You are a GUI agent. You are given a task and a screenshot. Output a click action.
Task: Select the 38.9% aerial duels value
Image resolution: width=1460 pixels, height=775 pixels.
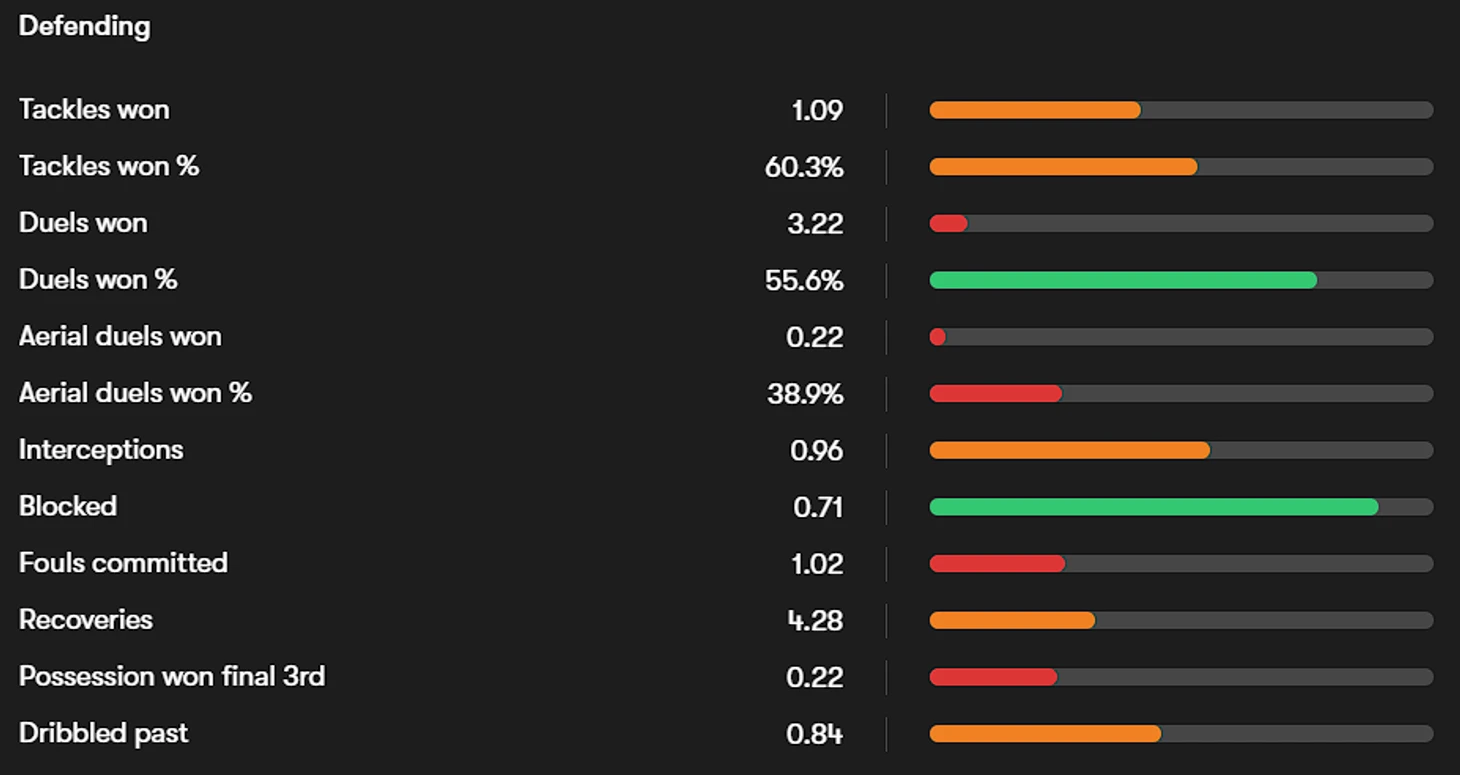805,394
